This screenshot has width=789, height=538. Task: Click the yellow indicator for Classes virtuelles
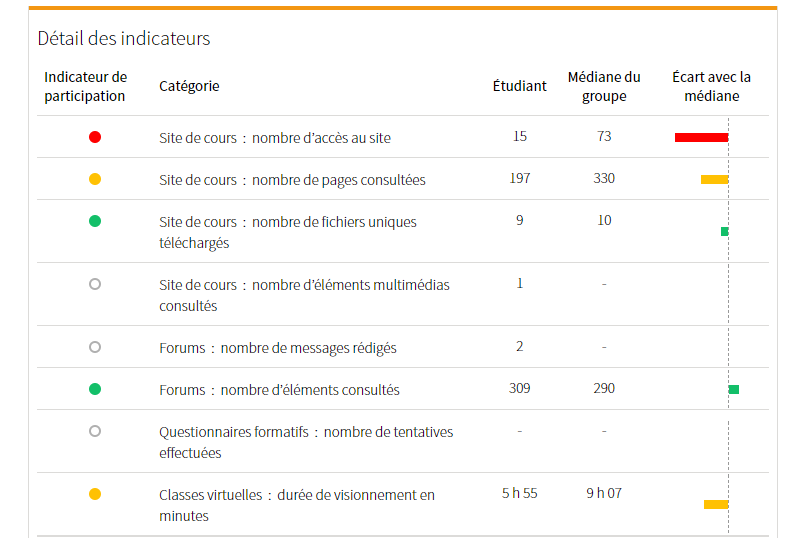pyautogui.click(x=95, y=494)
